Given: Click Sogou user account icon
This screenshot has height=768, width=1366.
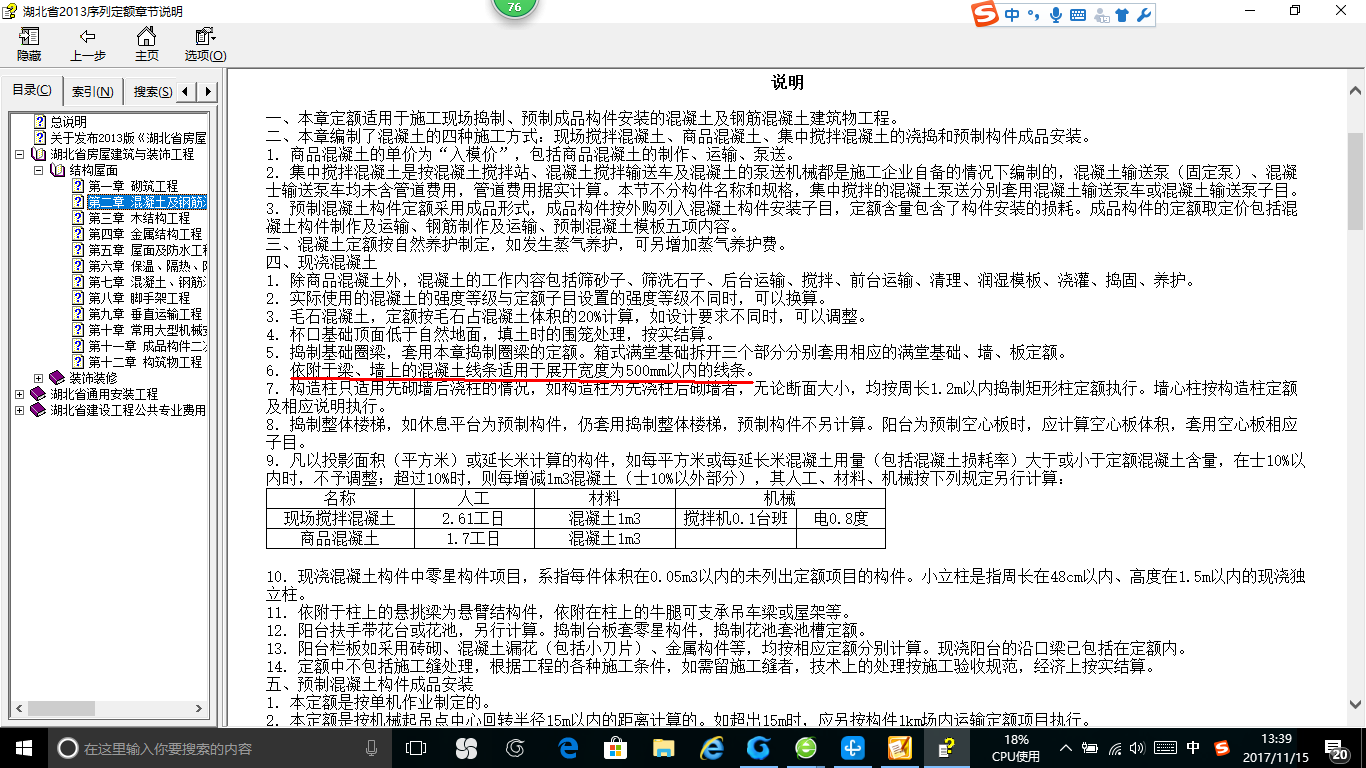Looking at the screenshot, I should tap(1101, 15).
